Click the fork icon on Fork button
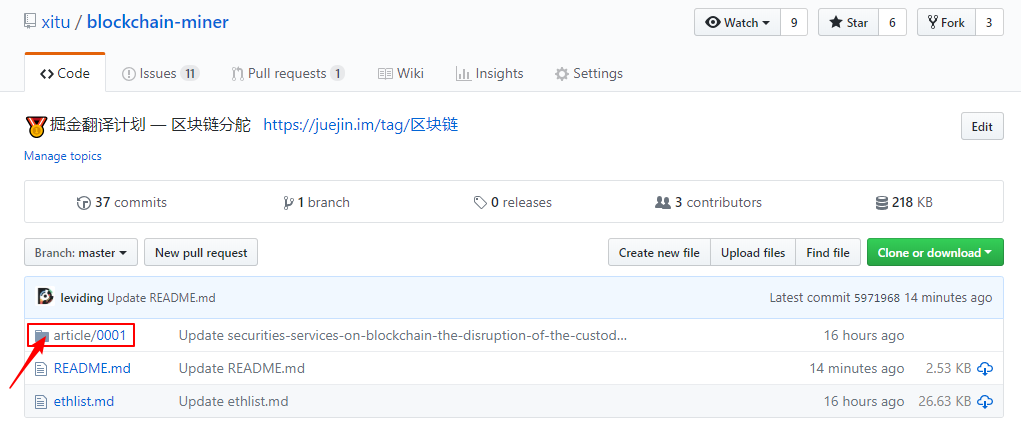Image resolution: width=1021 pixels, height=425 pixels. coord(932,23)
